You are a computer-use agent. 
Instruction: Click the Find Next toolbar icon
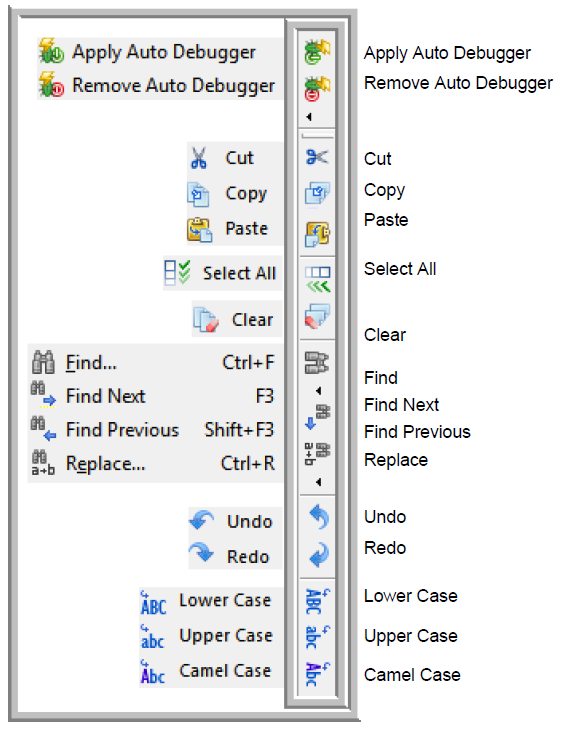click(x=317, y=417)
